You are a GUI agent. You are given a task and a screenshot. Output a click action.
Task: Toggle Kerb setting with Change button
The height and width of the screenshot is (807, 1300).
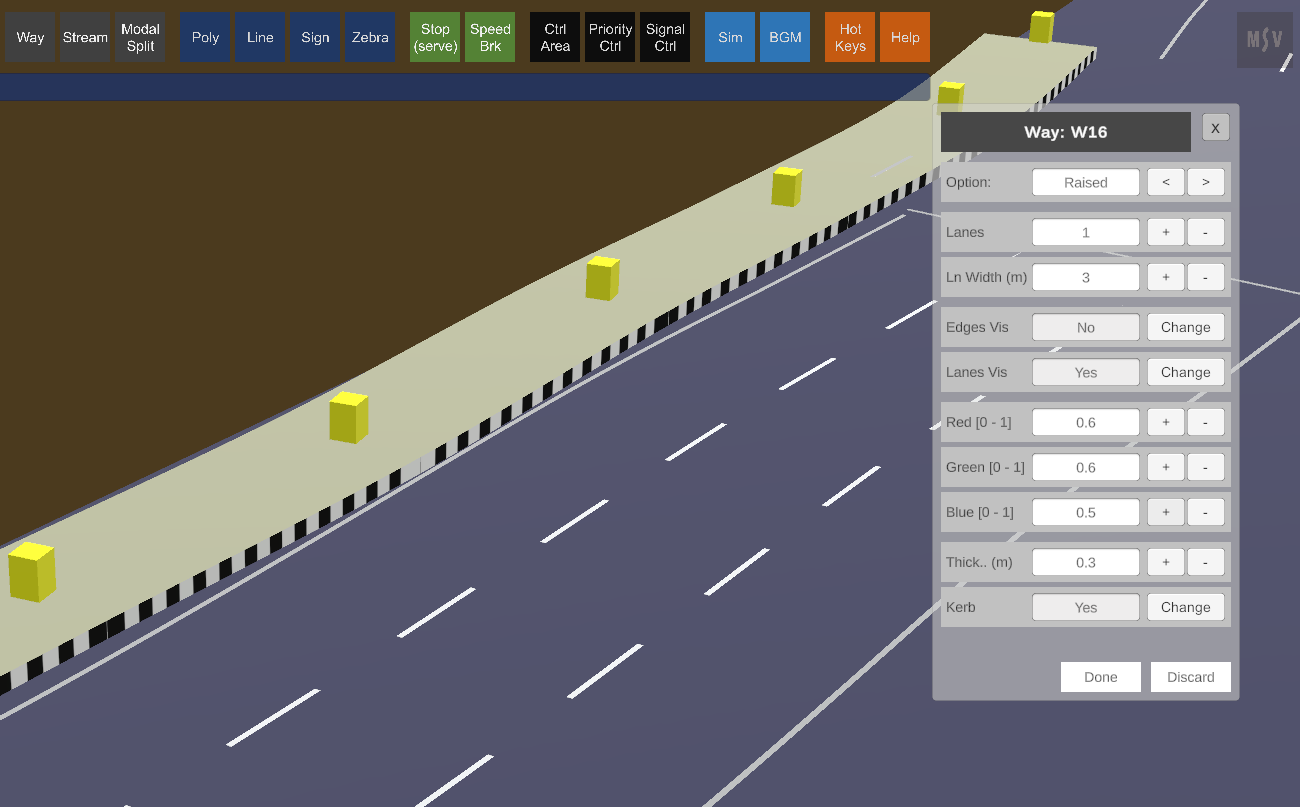1185,607
